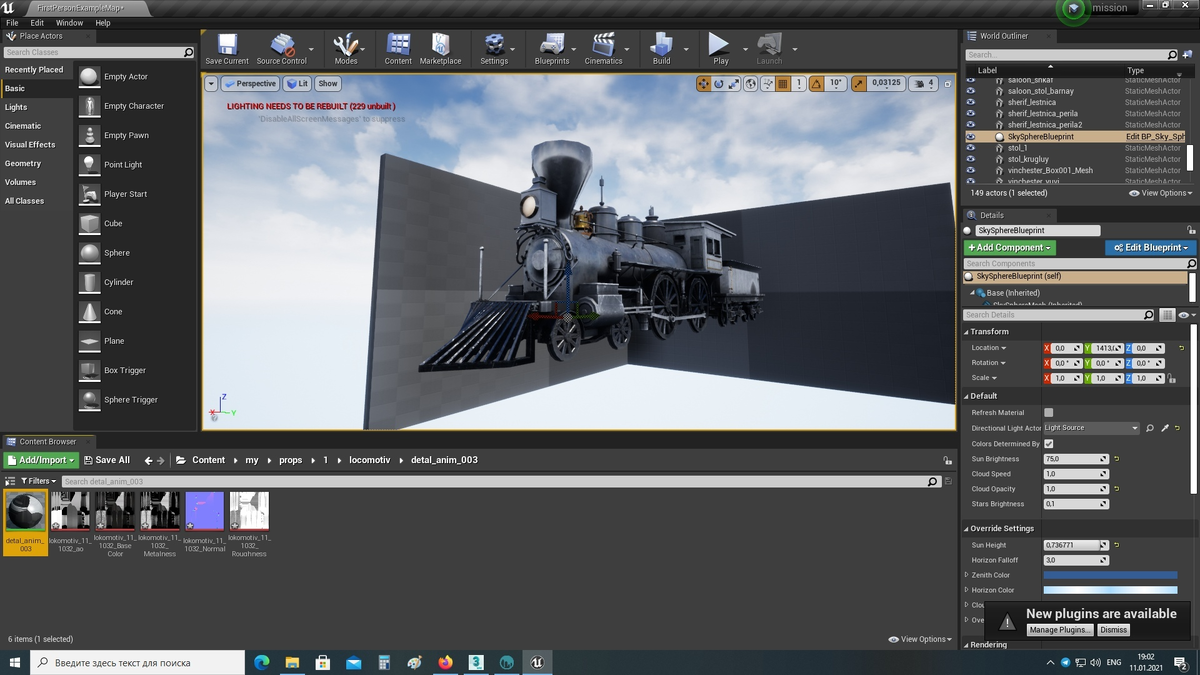Open the Window menu
This screenshot has width=1200, height=675.
pyautogui.click(x=69, y=22)
